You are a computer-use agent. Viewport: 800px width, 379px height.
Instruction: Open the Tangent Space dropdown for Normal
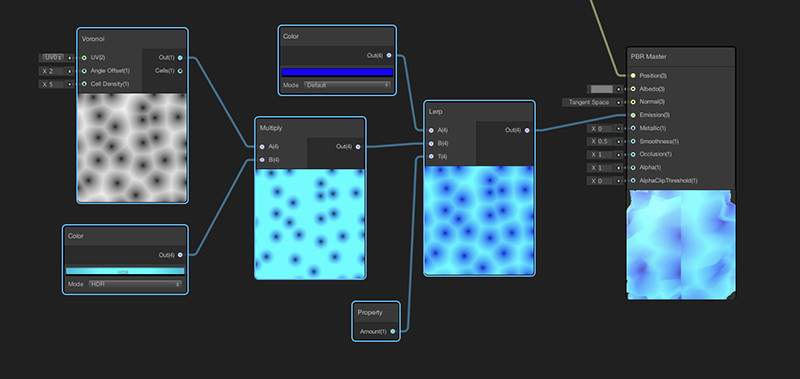[x=589, y=102]
